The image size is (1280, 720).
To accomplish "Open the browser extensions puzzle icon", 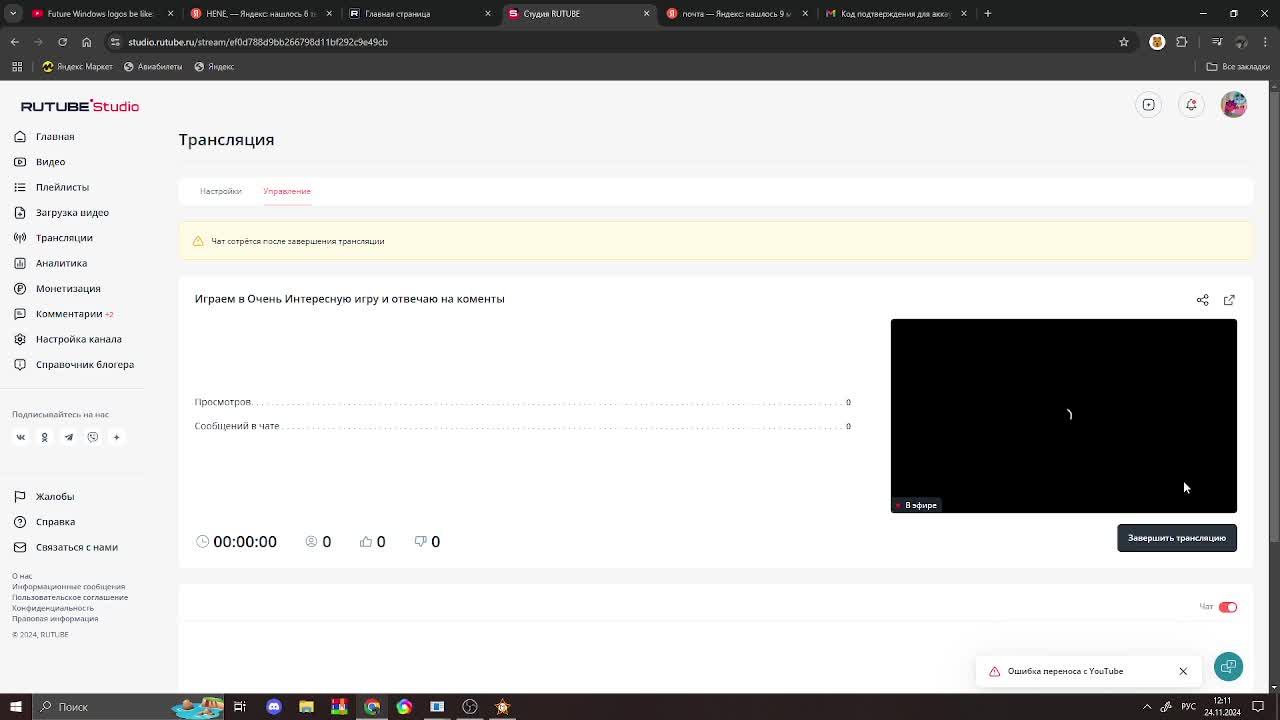I will [x=1182, y=42].
